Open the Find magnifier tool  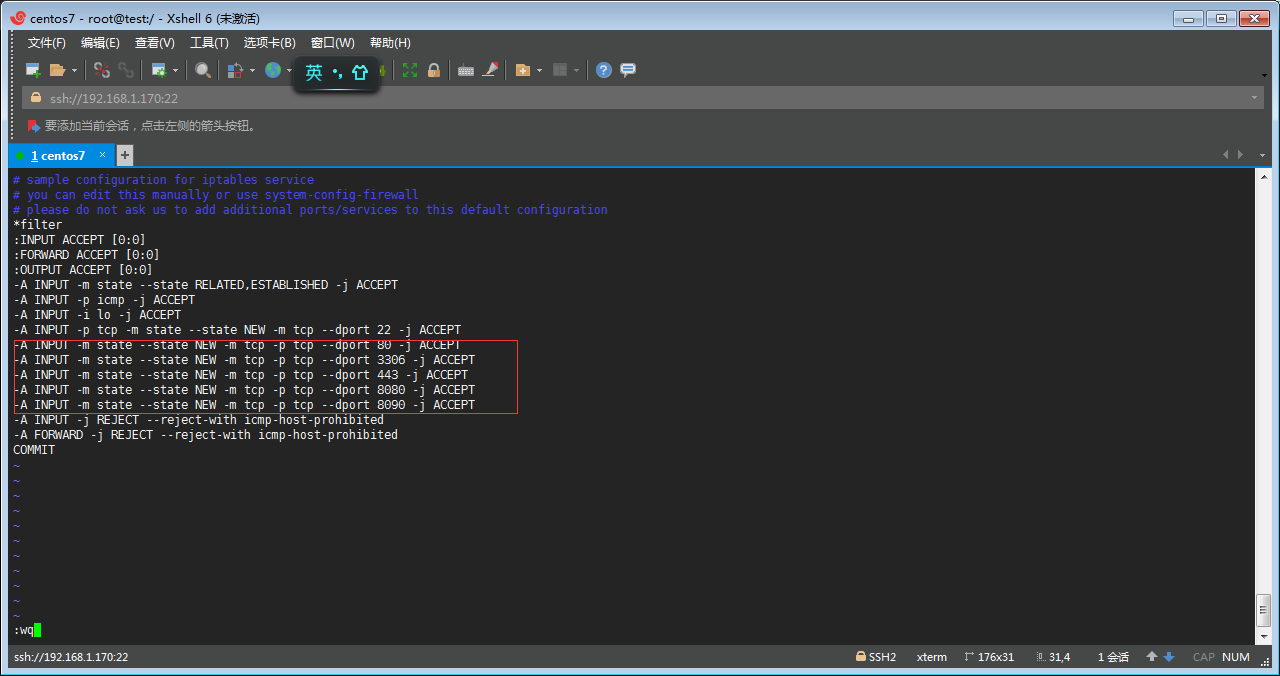coord(203,70)
